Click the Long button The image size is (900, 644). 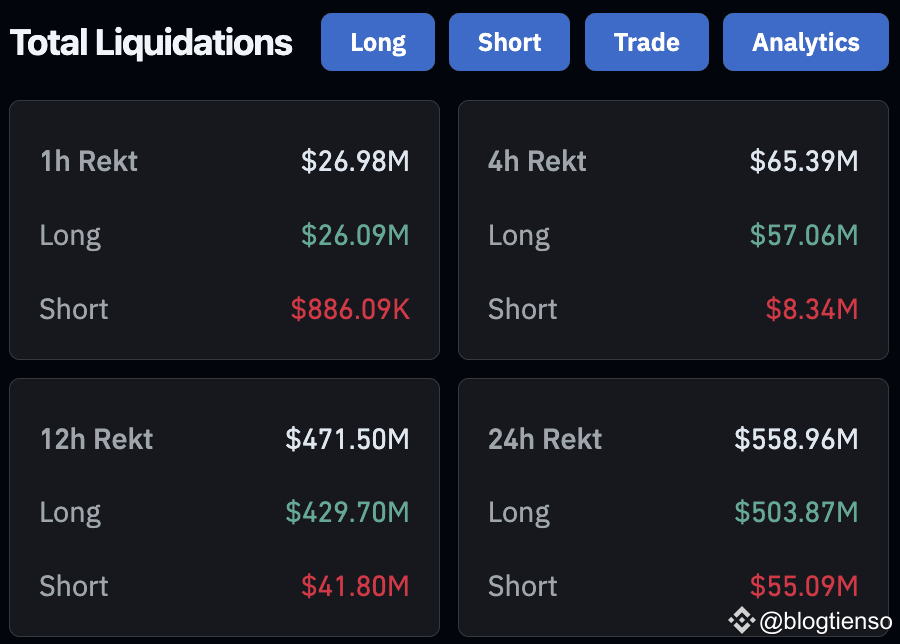click(x=378, y=42)
